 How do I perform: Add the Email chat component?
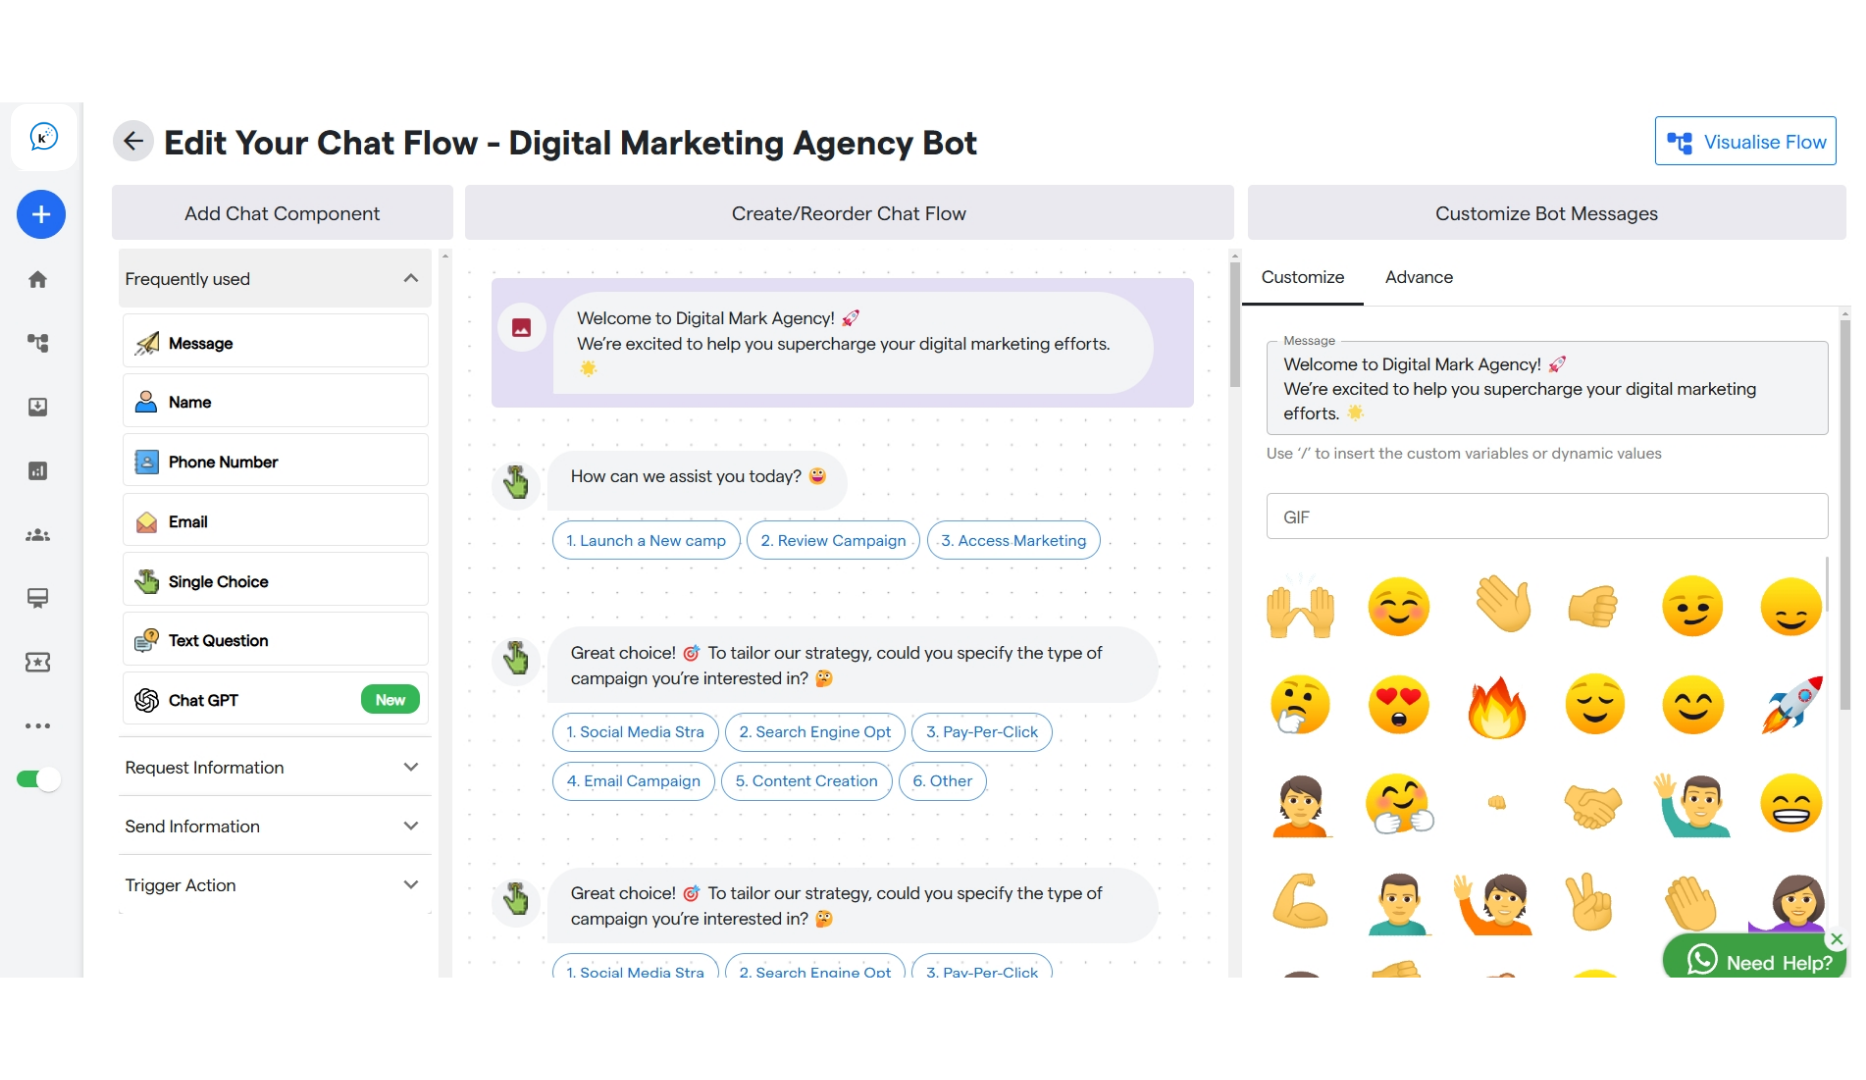[x=276, y=521]
